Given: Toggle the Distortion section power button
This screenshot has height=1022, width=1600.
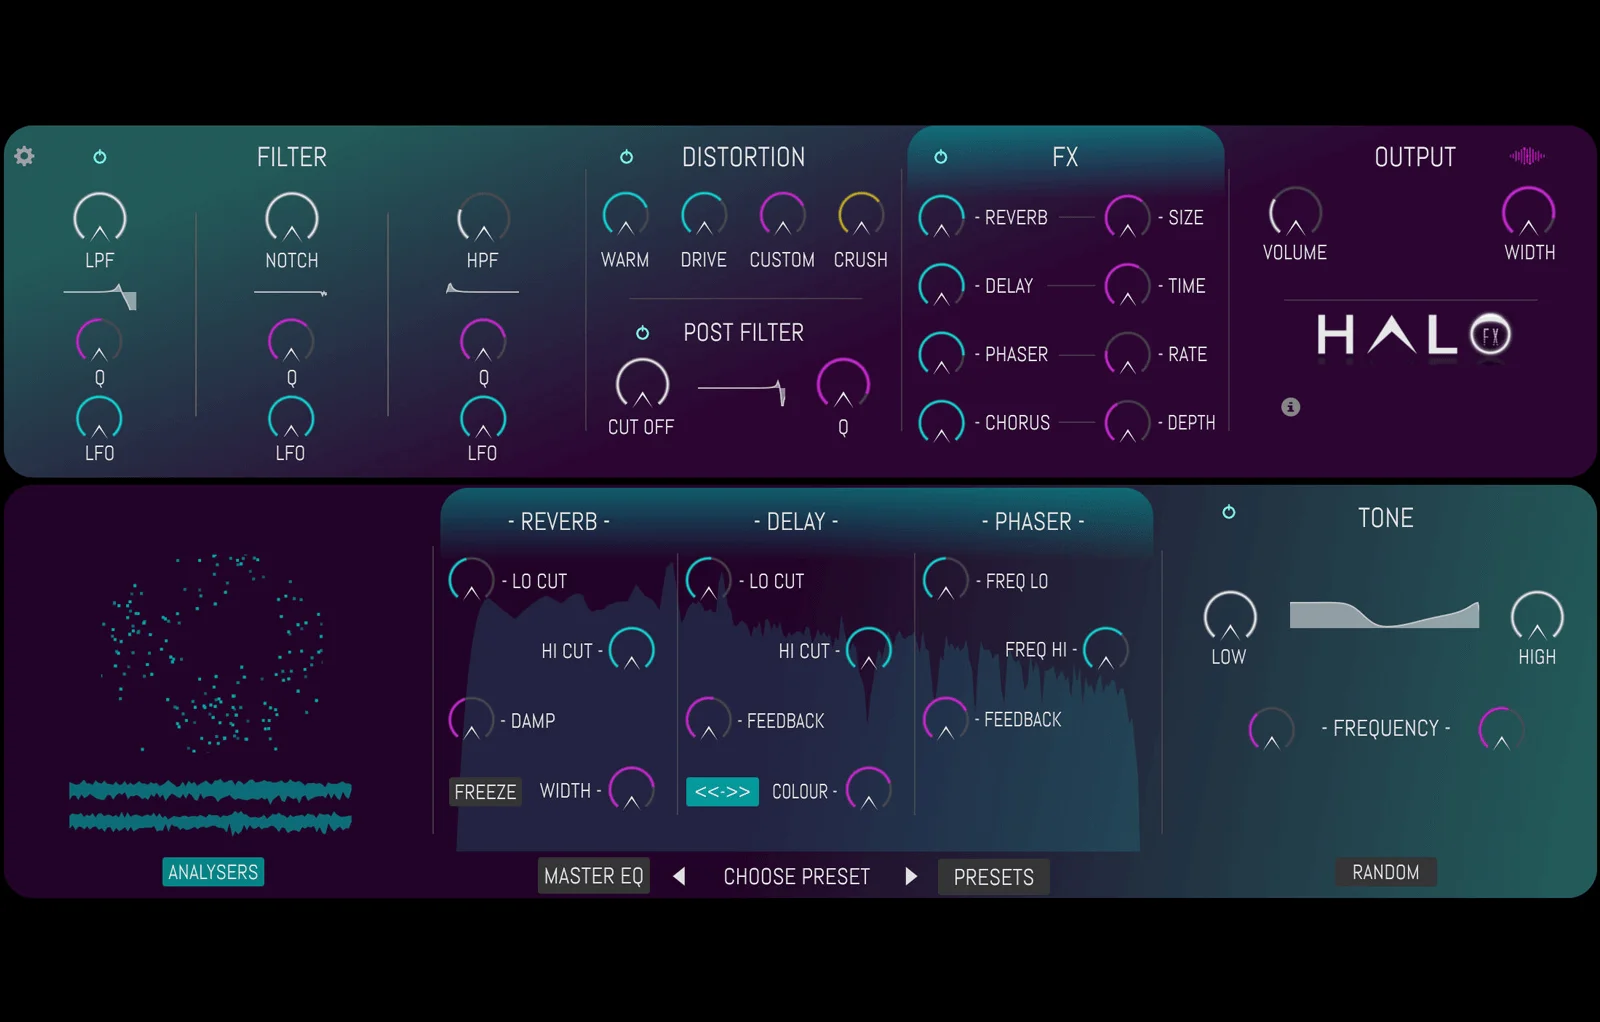Looking at the screenshot, I should click(x=627, y=157).
